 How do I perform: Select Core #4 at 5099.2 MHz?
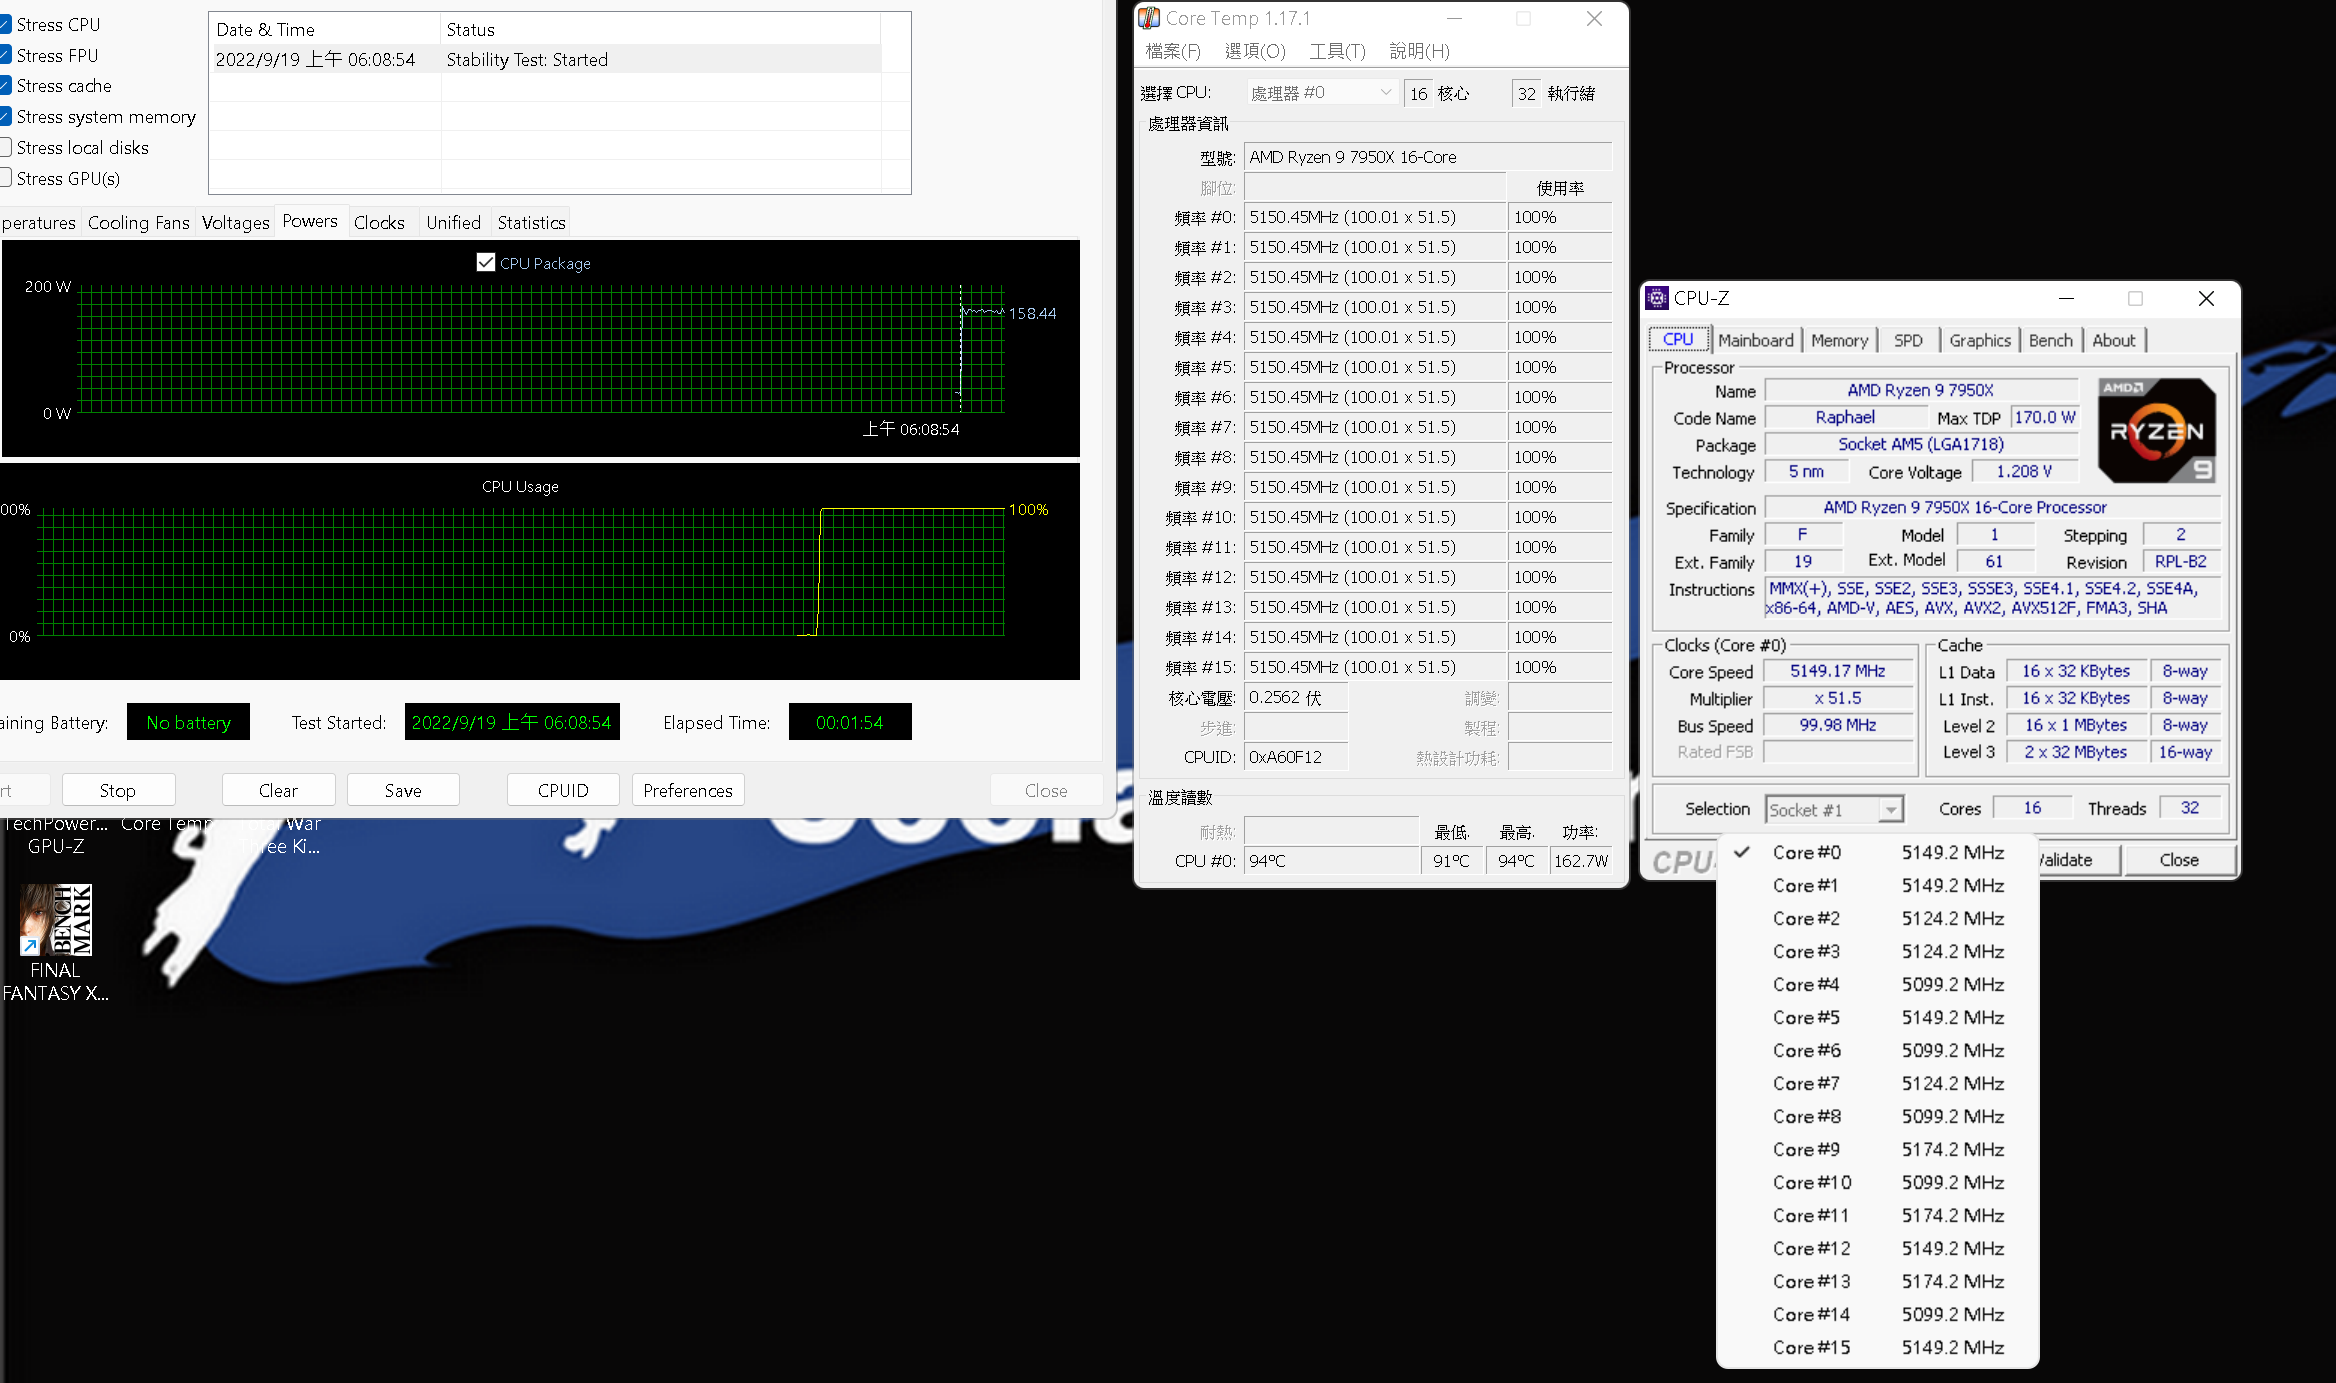point(1877,984)
